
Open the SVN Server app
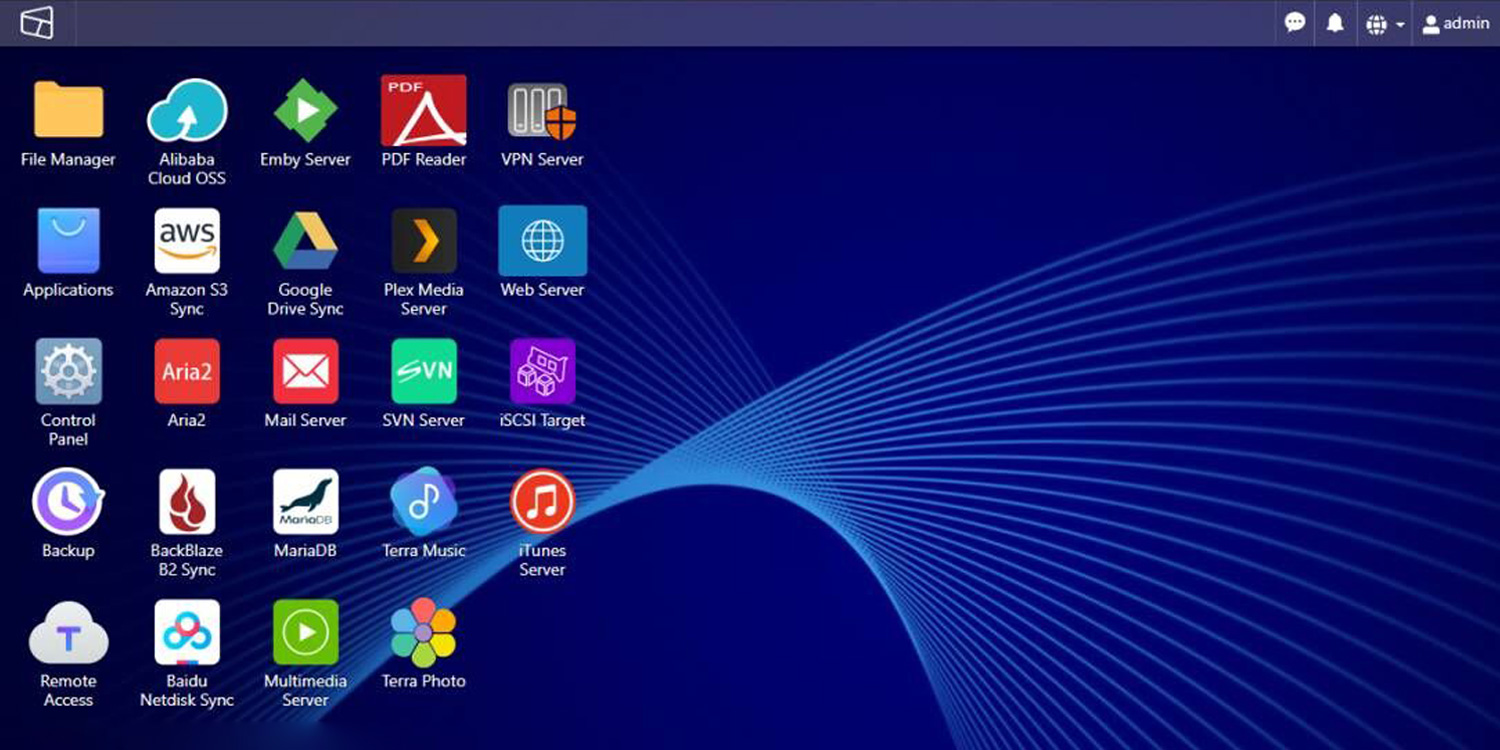pyautogui.click(x=424, y=371)
